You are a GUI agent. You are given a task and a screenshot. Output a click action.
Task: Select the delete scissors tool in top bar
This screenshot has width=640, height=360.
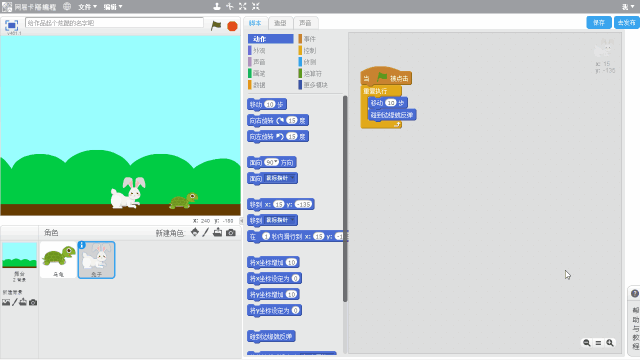point(230,6)
